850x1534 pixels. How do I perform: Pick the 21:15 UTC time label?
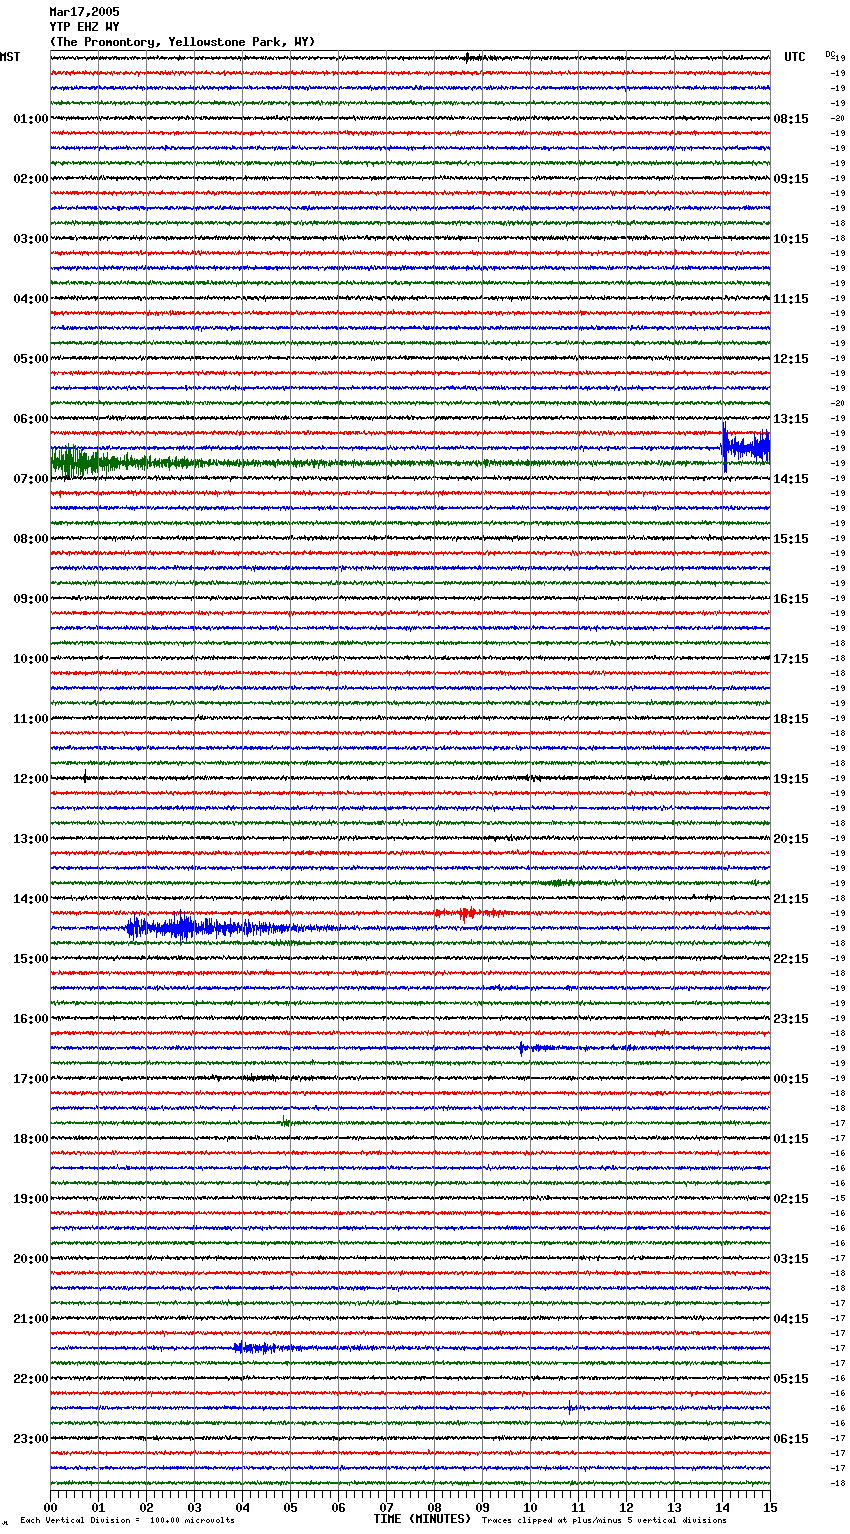click(x=791, y=899)
